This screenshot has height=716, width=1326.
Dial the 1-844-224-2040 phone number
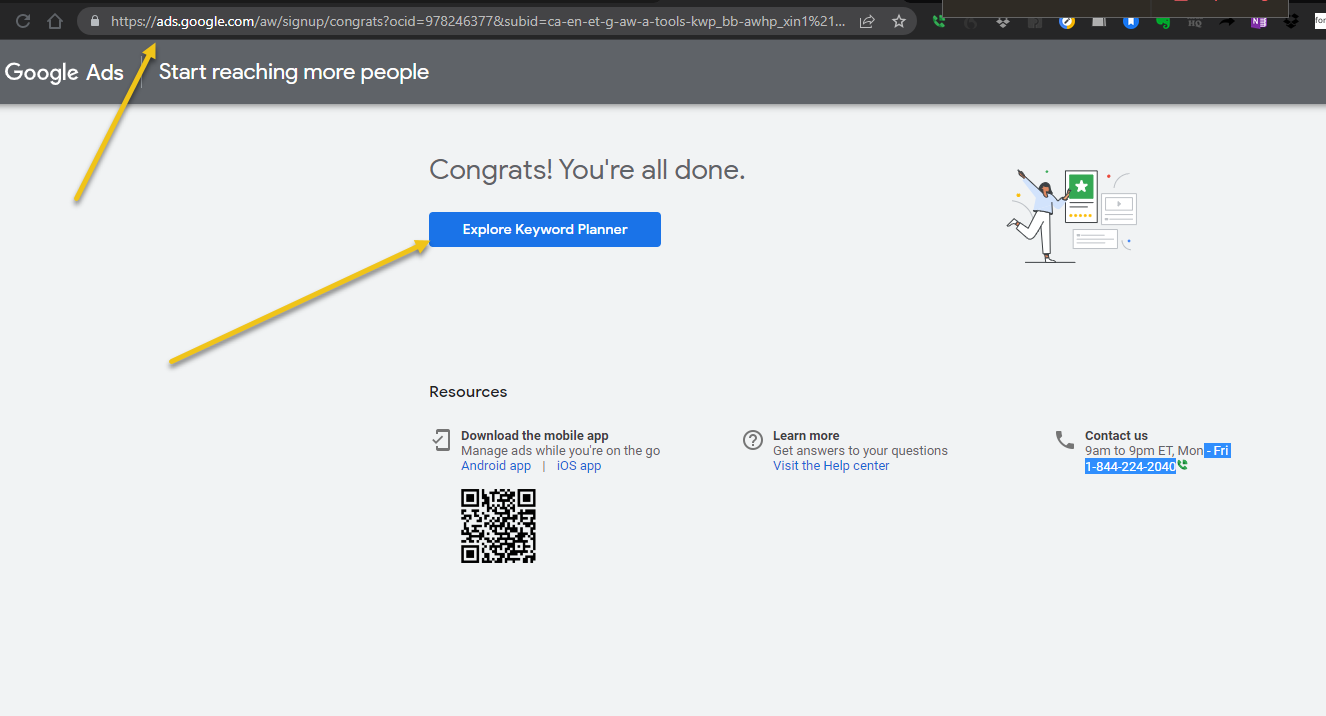[1130, 466]
